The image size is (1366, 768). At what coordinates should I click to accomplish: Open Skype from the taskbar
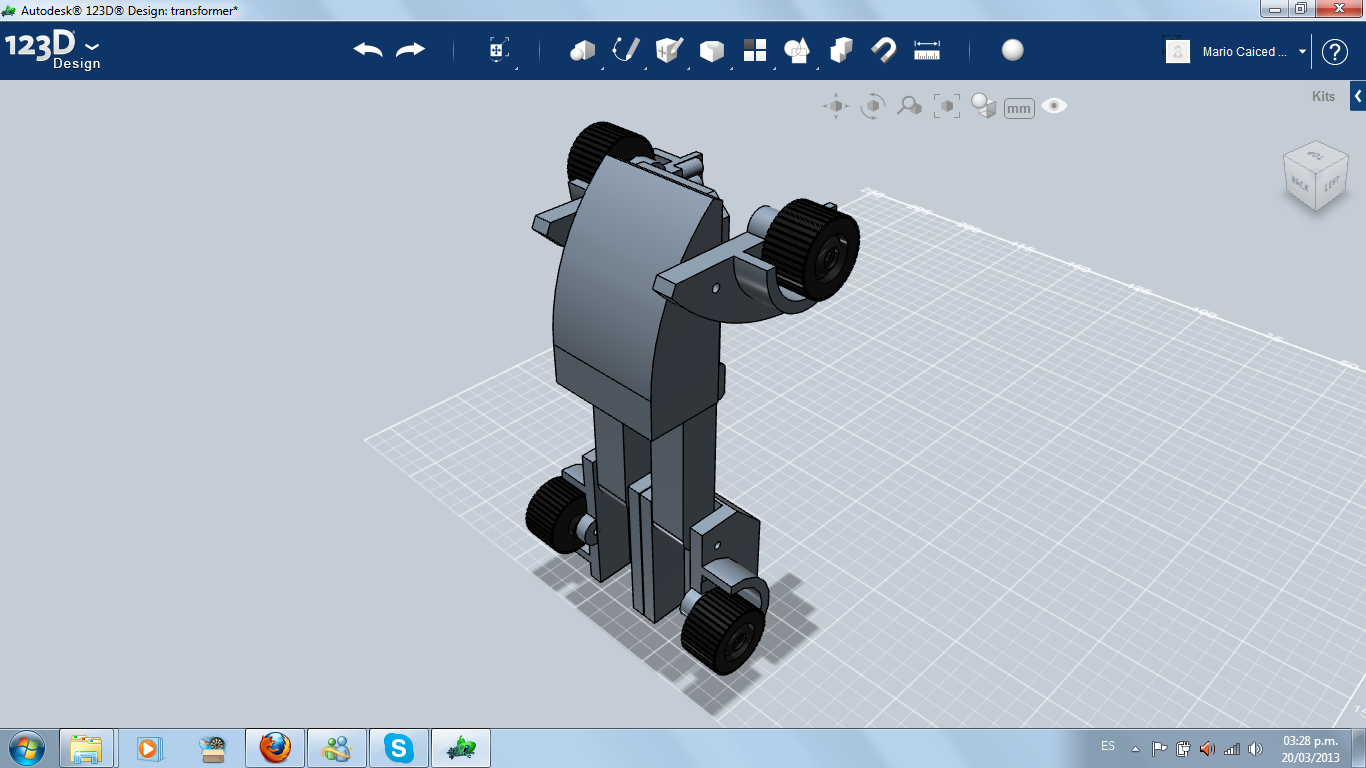pos(399,748)
